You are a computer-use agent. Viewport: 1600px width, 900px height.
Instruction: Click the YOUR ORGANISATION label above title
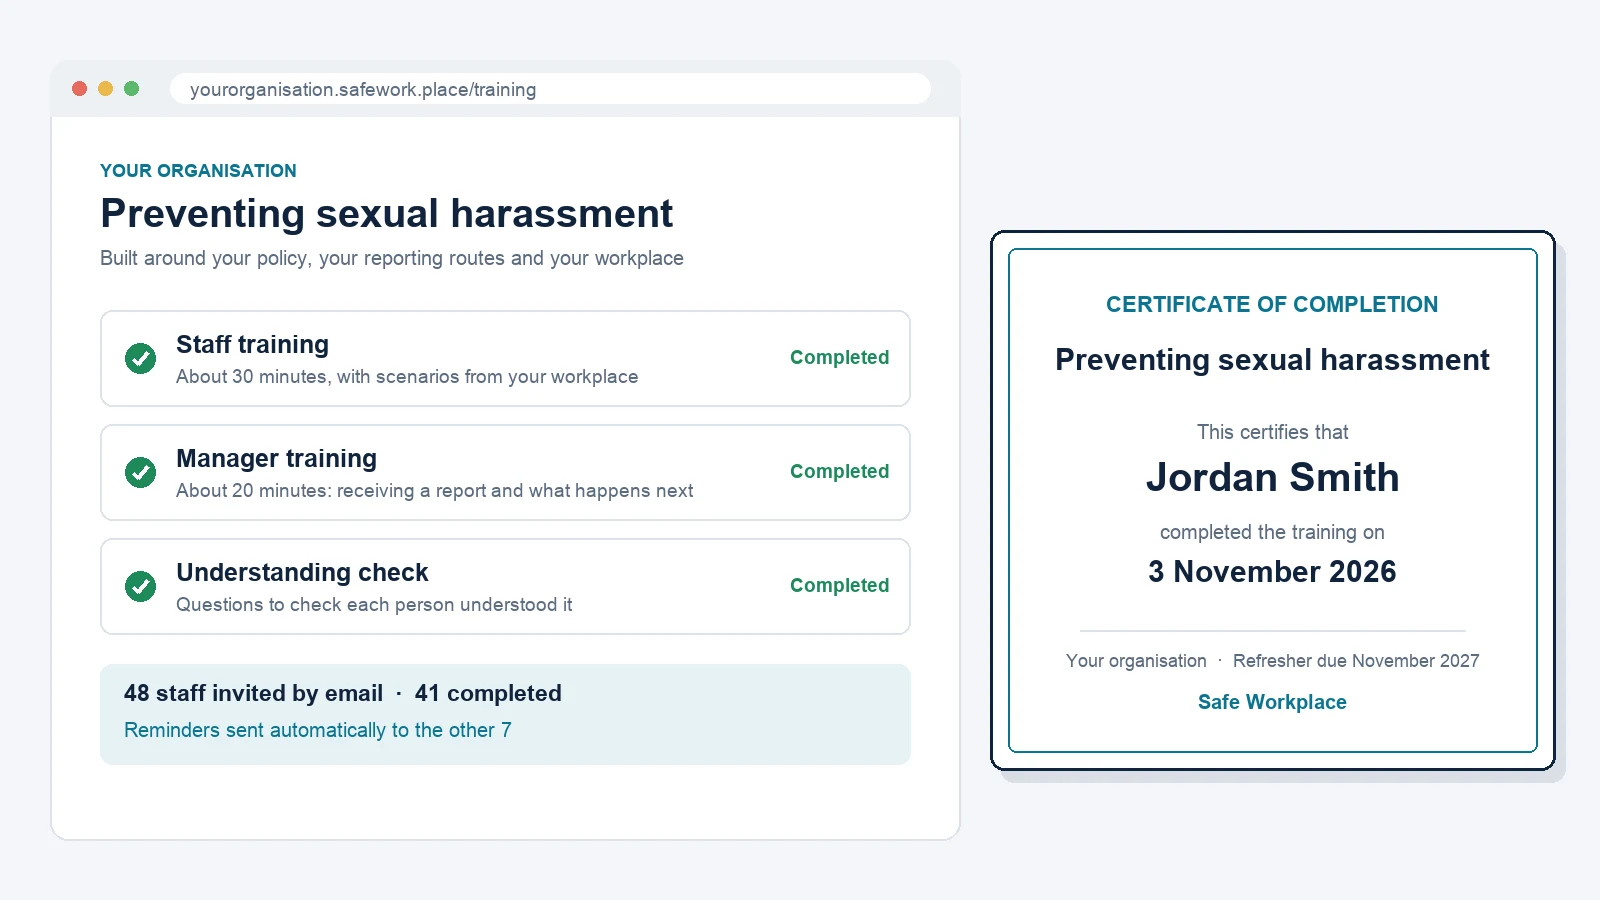click(198, 171)
